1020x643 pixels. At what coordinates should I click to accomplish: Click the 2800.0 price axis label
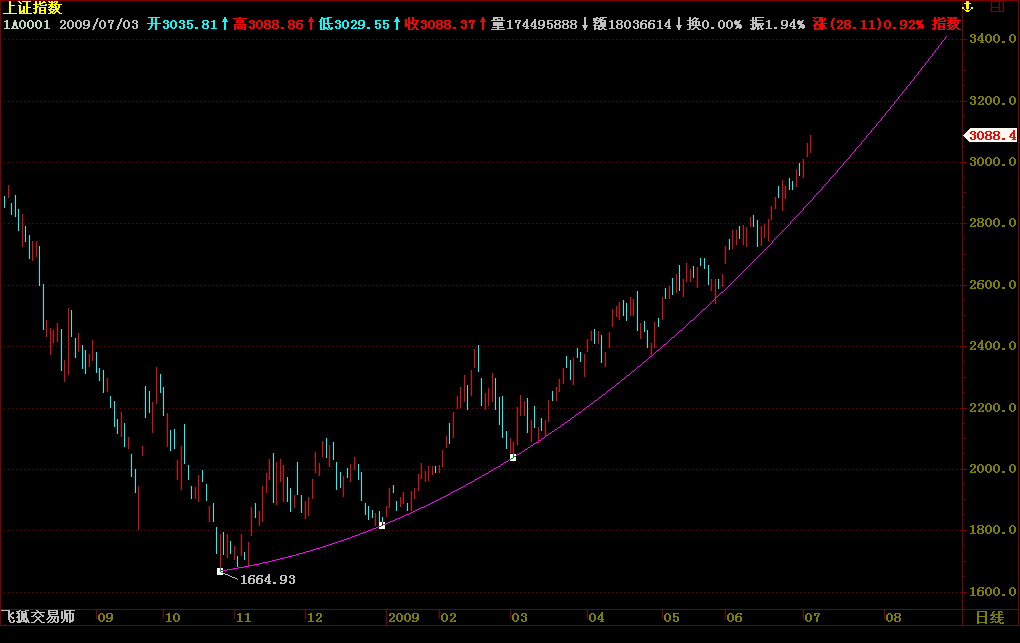point(992,223)
